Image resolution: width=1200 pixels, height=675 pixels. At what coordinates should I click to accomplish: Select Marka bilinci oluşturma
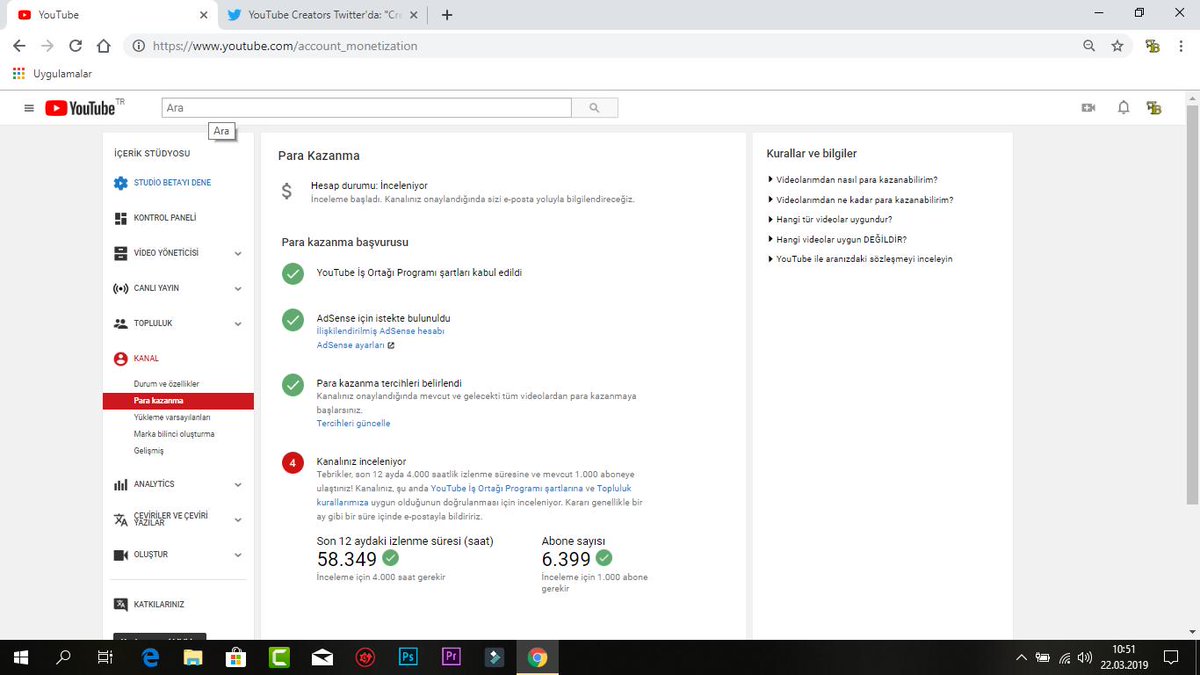coord(174,434)
